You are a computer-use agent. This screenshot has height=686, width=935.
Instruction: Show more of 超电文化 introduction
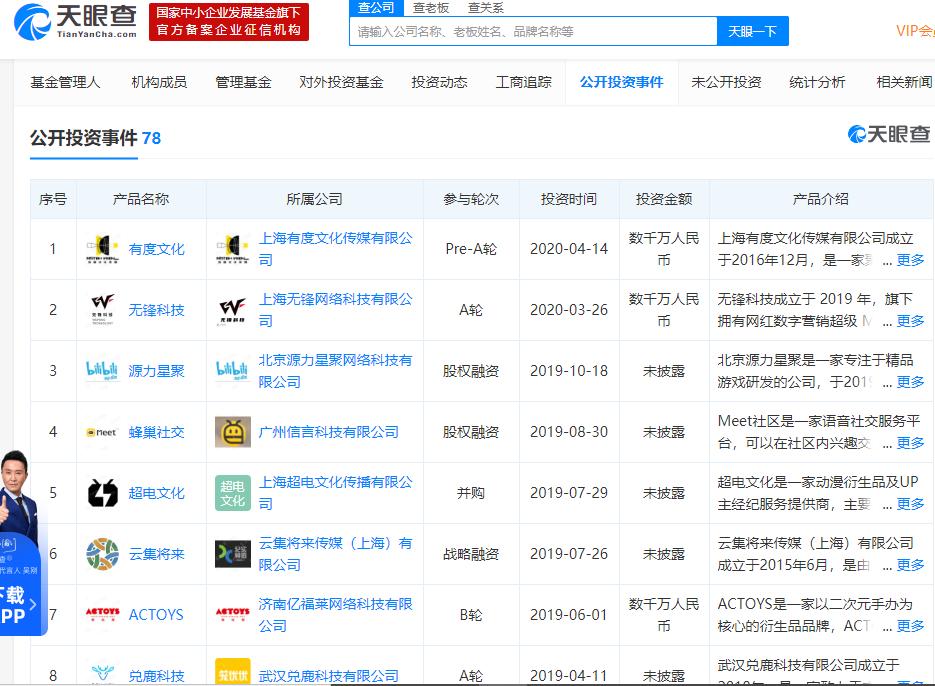pyautogui.click(x=910, y=504)
